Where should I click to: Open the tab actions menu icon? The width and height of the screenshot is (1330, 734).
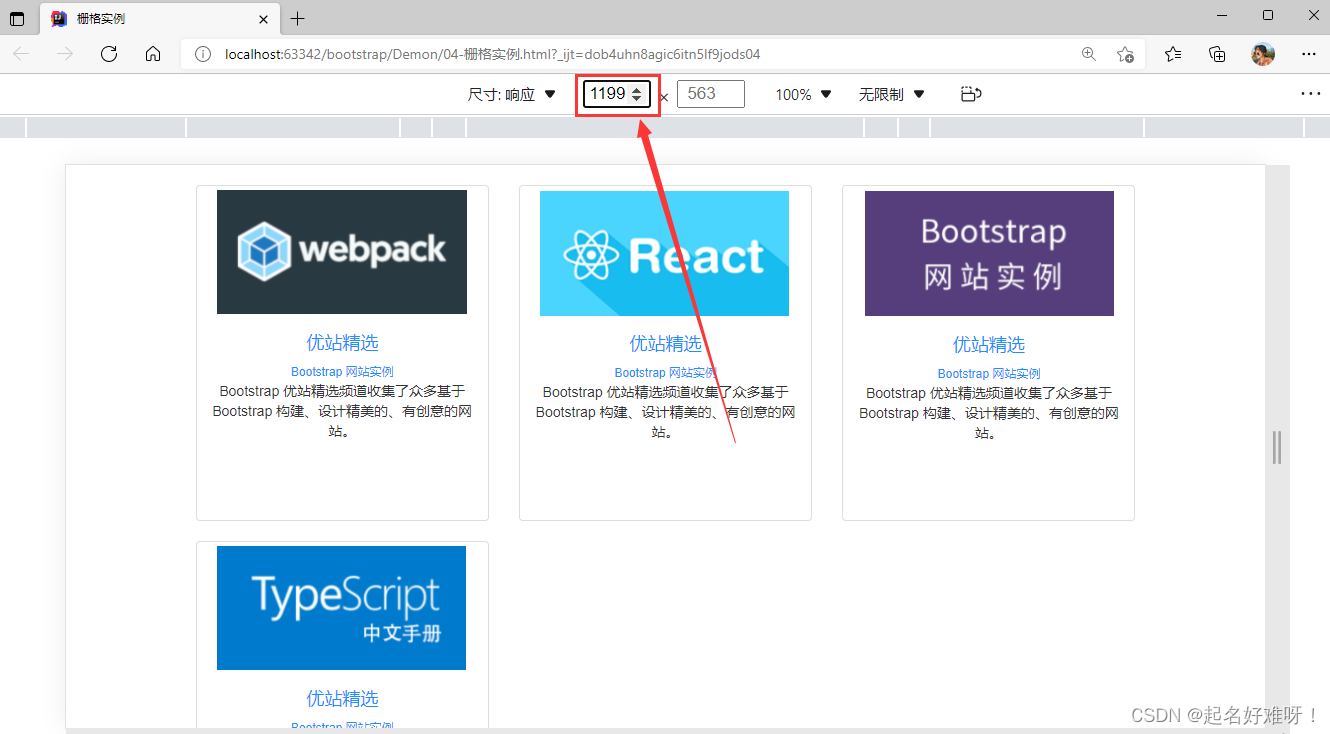click(x=17, y=18)
